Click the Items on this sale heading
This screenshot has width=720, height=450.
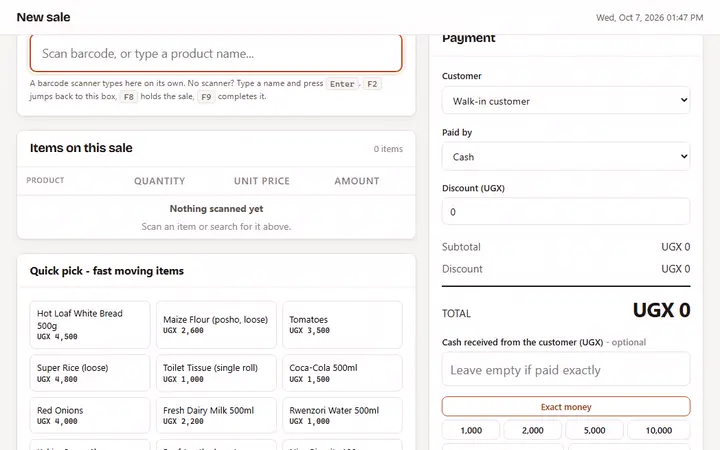click(x=81, y=148)
